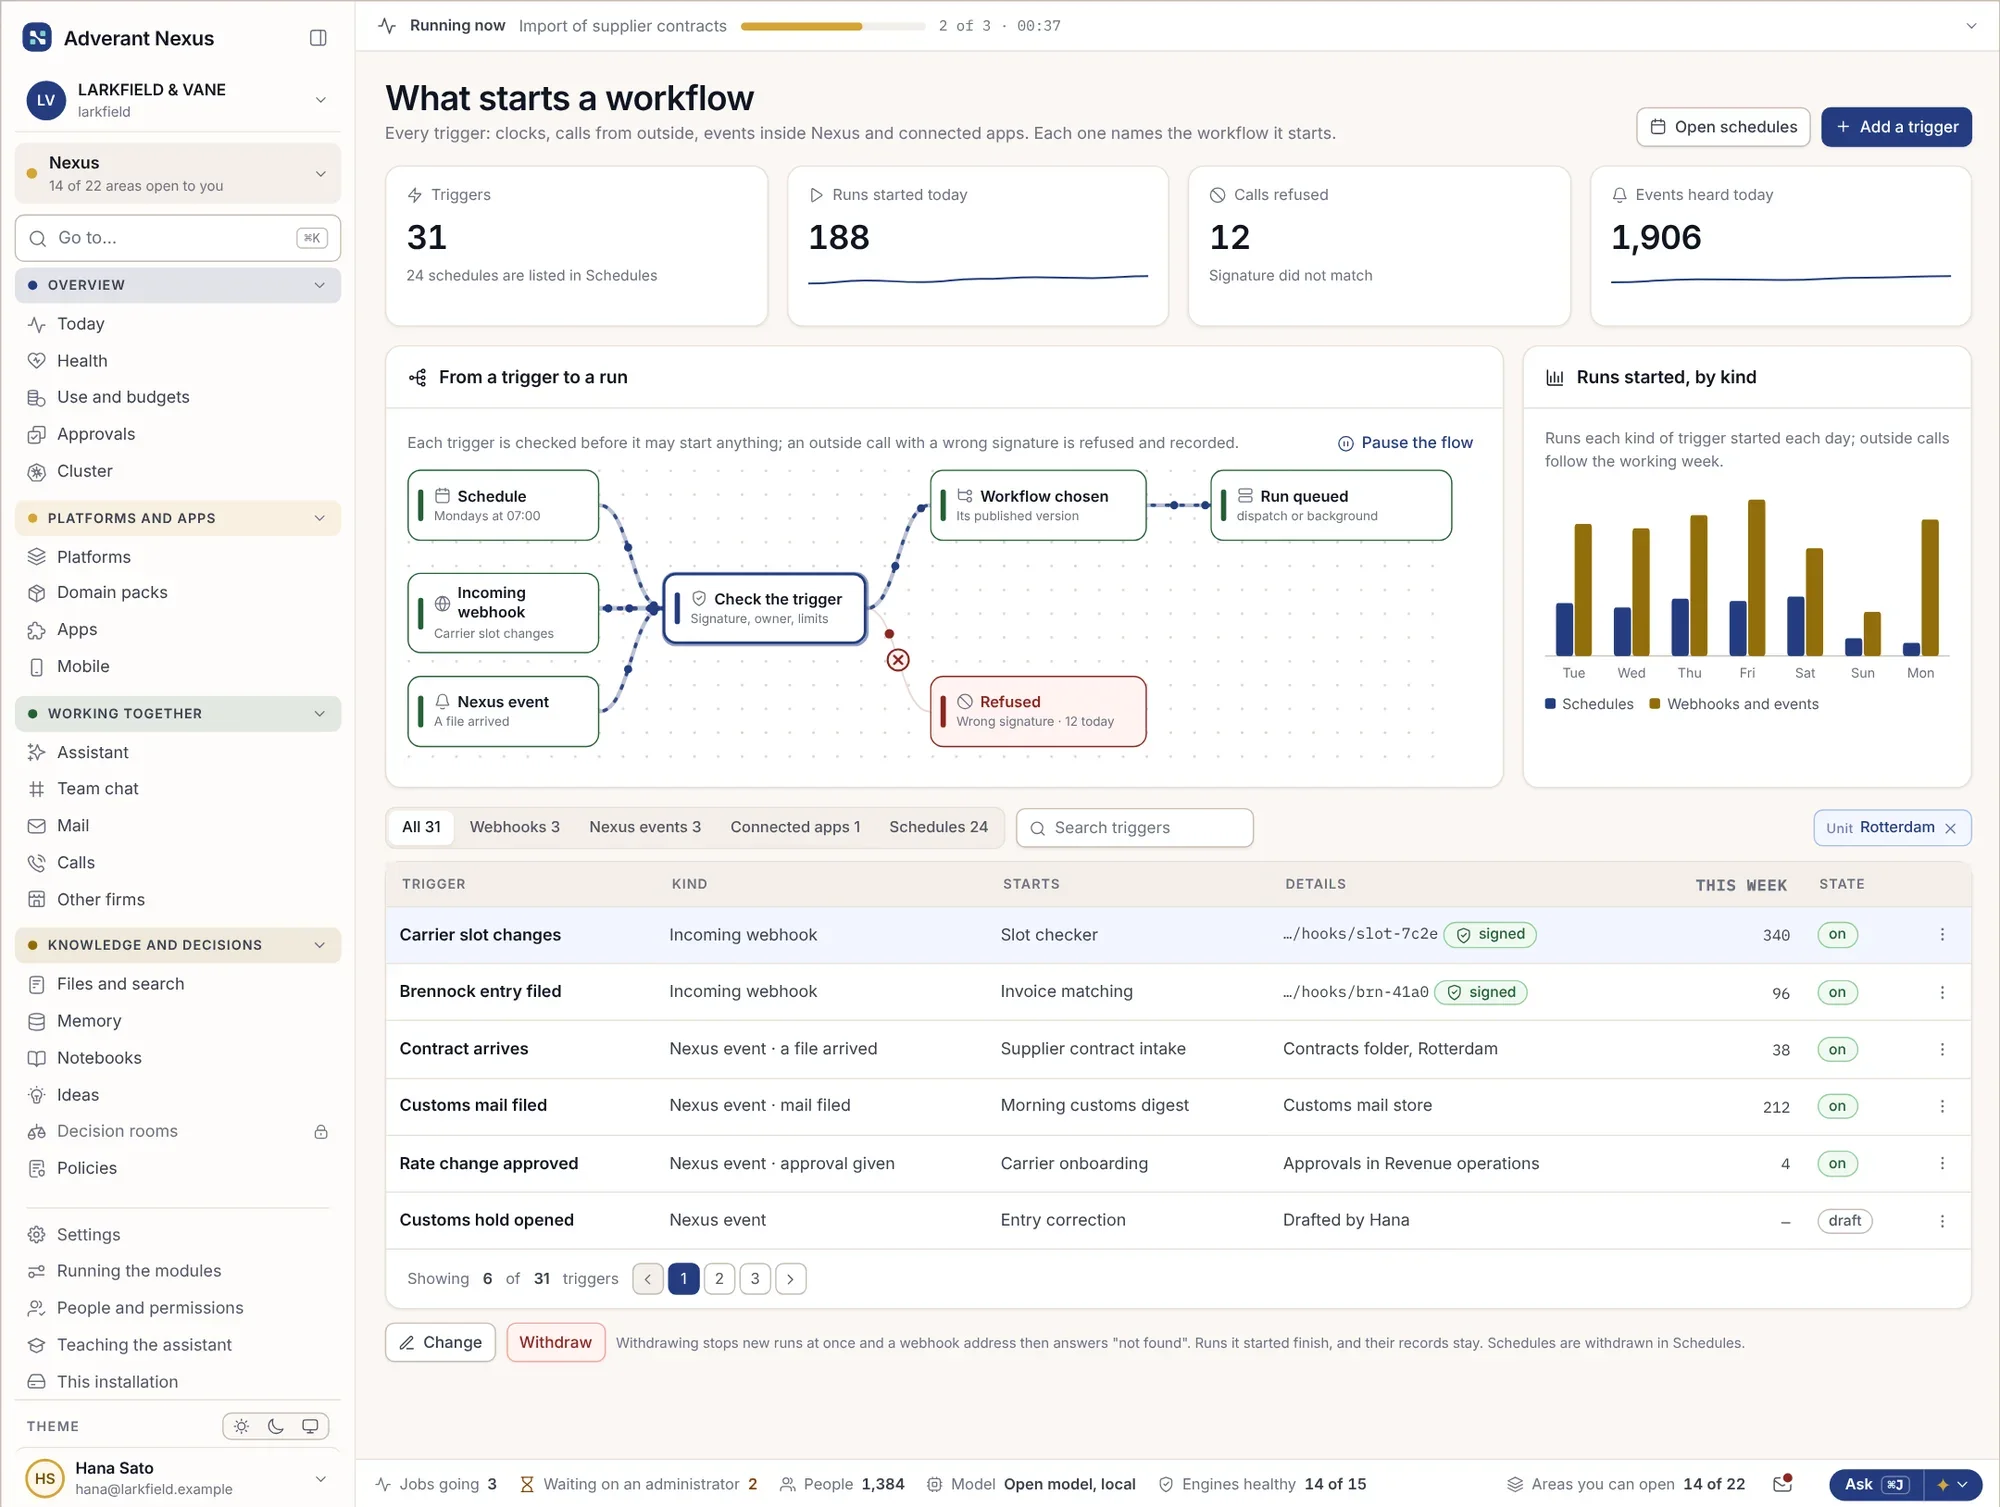Image resolution: width=2000 pixels, height=1507 pixels.
Task: Open the locked Decision rooms item
Action: (178, 1131)
